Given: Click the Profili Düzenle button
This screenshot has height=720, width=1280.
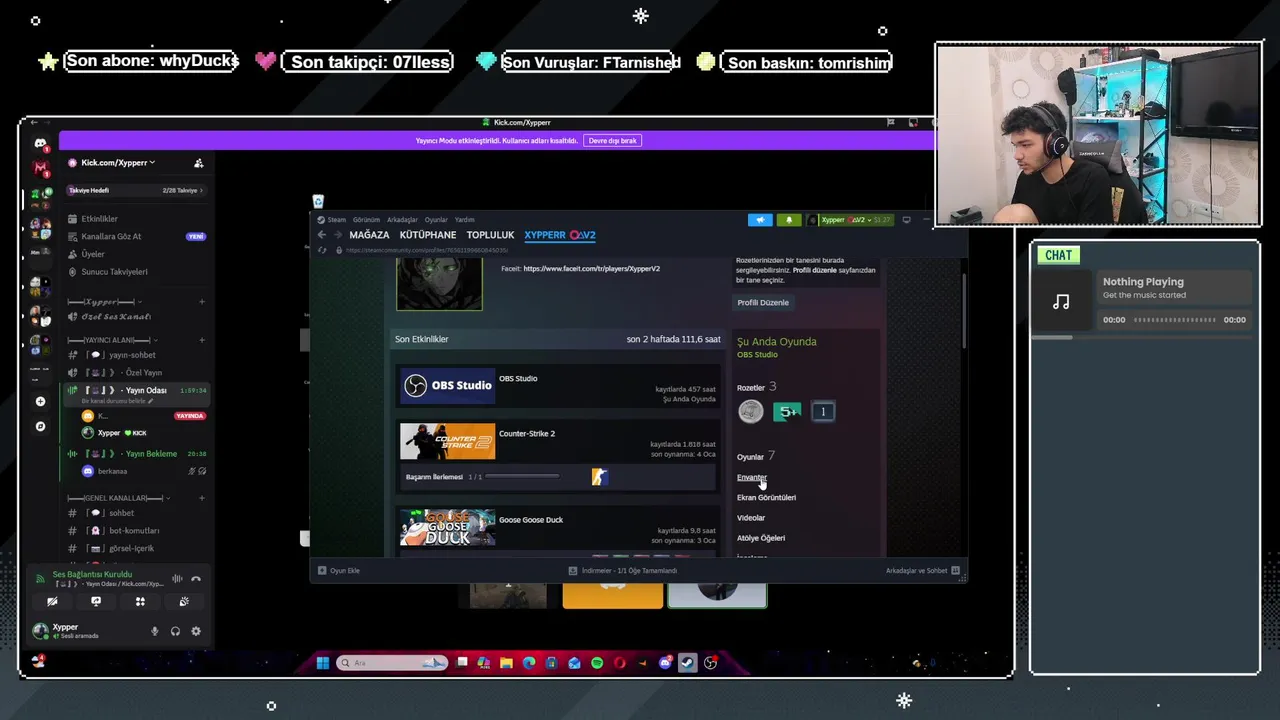Looking at the screenshot, I should [763, 303].
